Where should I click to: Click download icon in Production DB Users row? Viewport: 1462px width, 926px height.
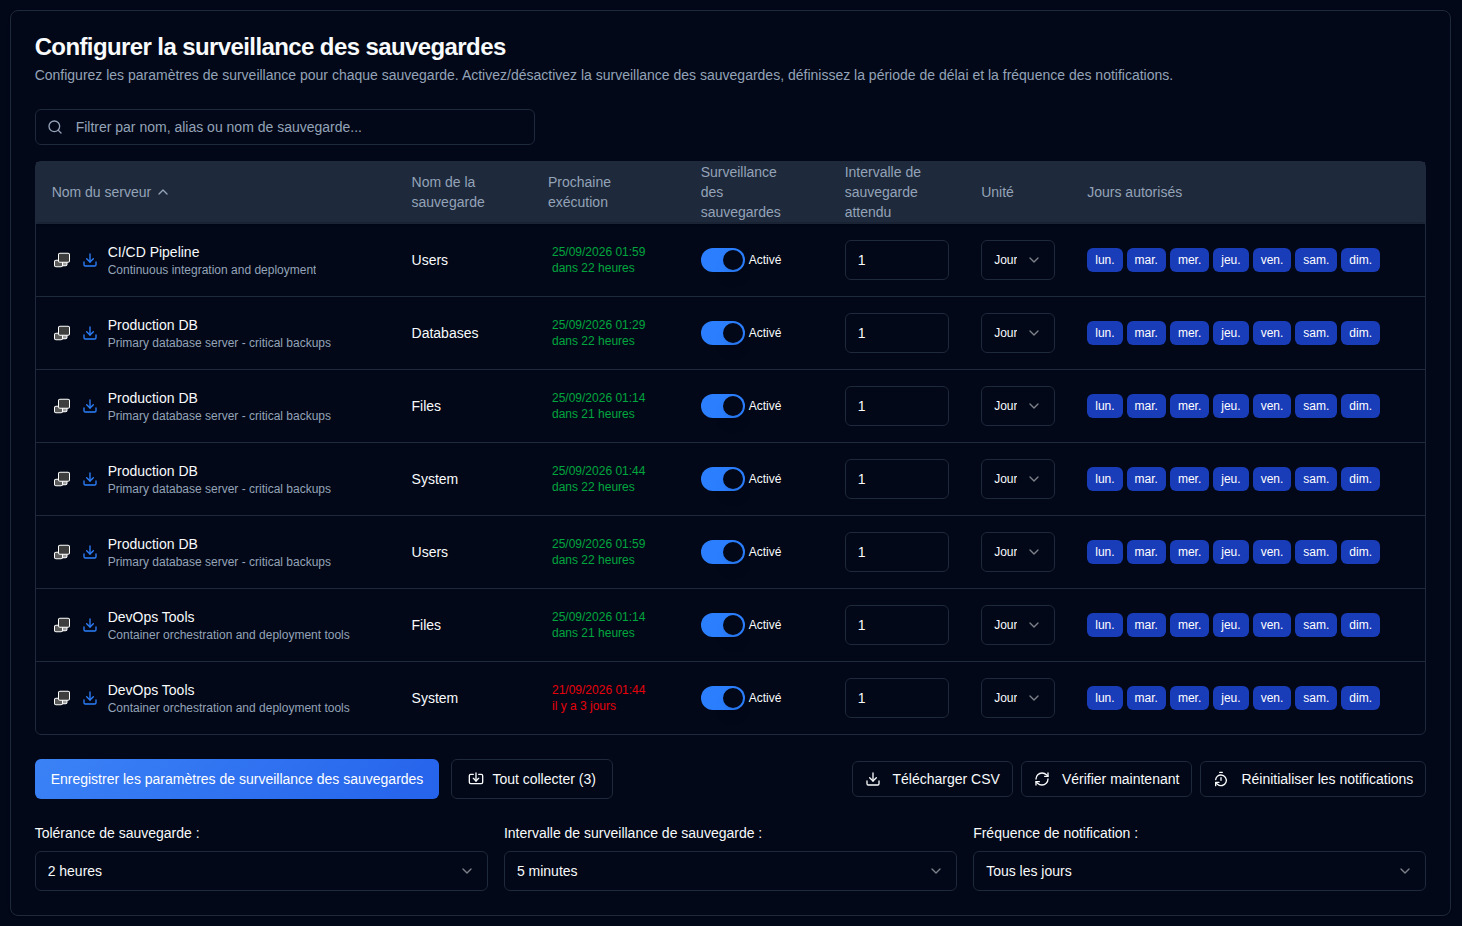[x=90, y=552]
